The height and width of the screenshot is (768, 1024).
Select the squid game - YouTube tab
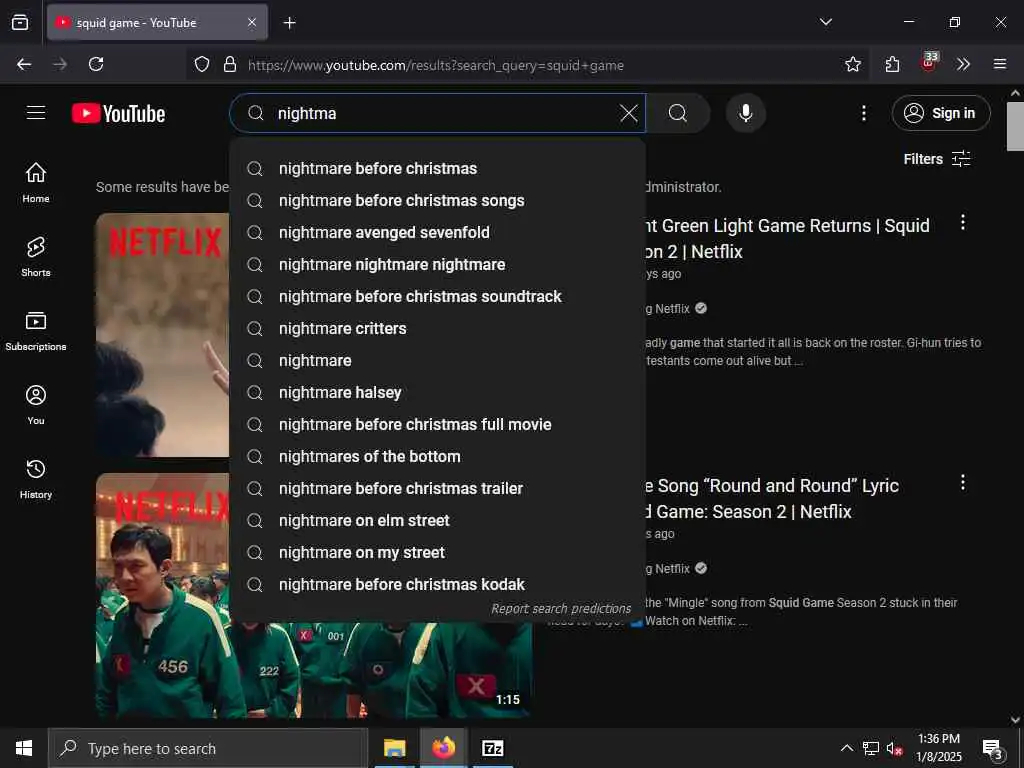(x=157, y=23)
